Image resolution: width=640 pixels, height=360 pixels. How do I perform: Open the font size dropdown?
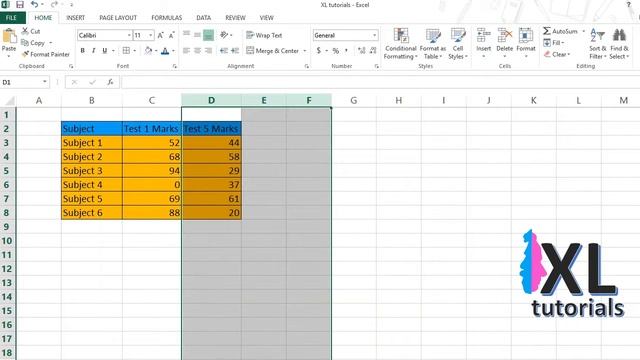click(x=151, y=36)
